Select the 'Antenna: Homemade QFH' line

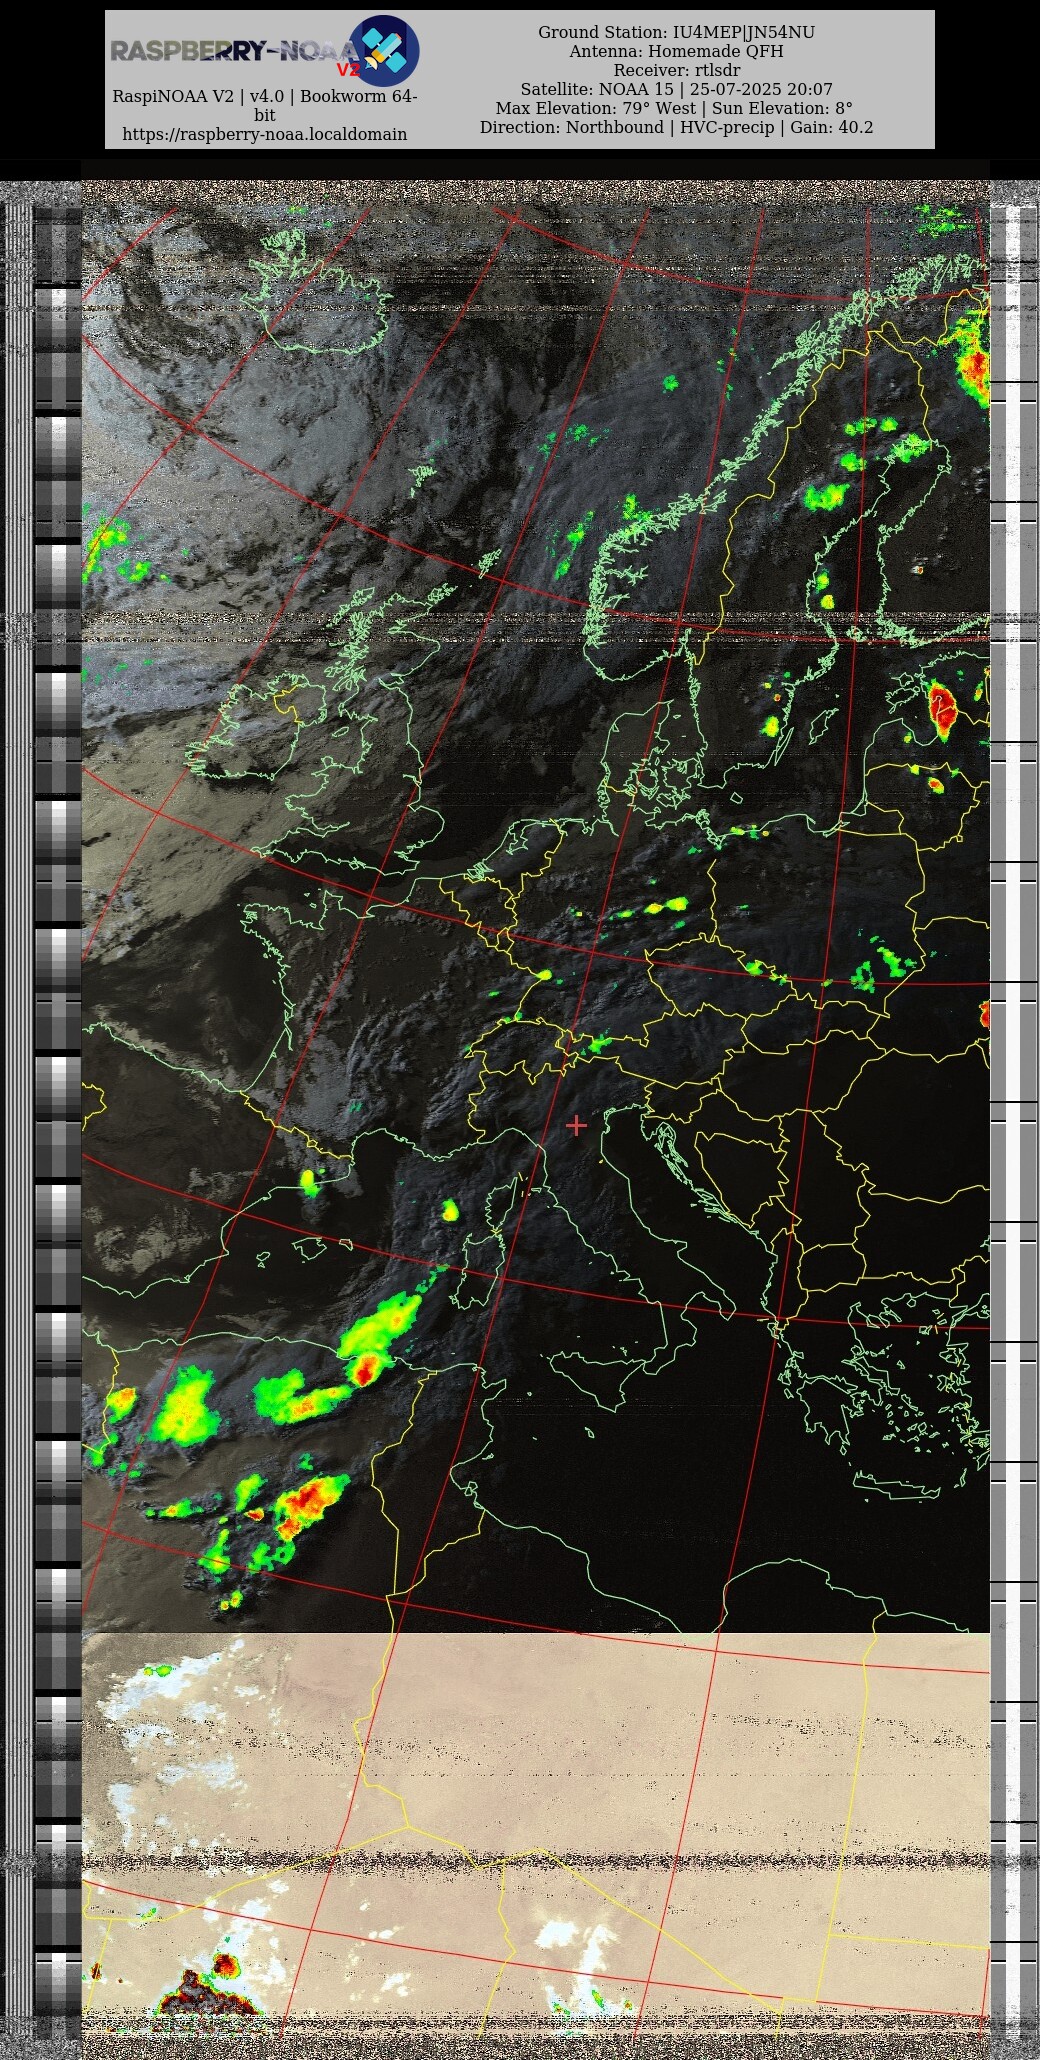(676, 51)
